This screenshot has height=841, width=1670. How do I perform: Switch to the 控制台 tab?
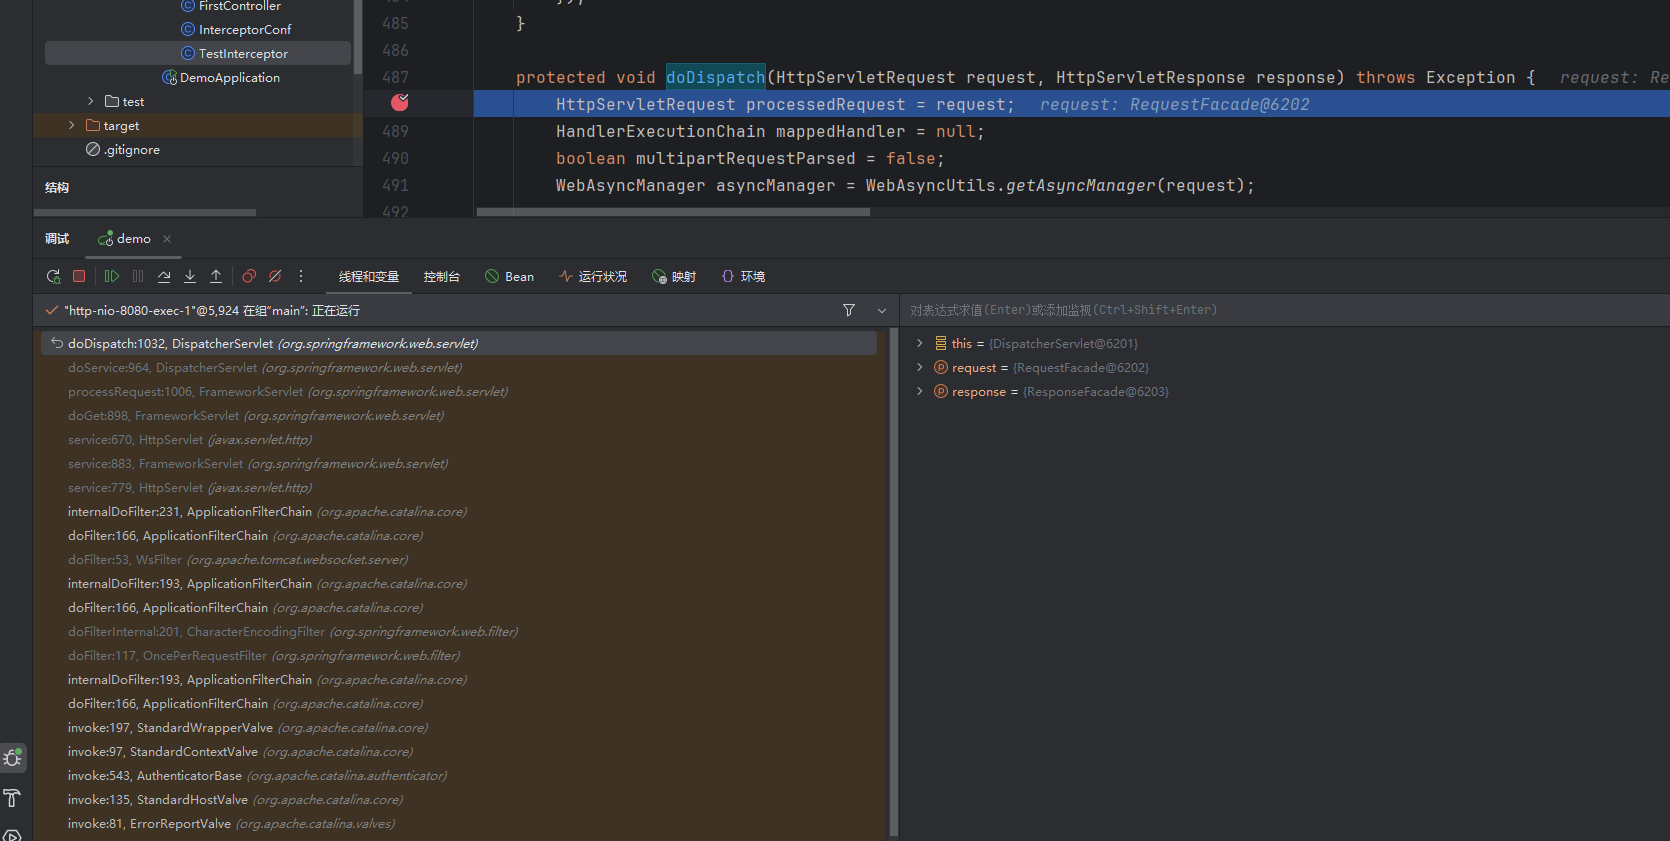441,277
